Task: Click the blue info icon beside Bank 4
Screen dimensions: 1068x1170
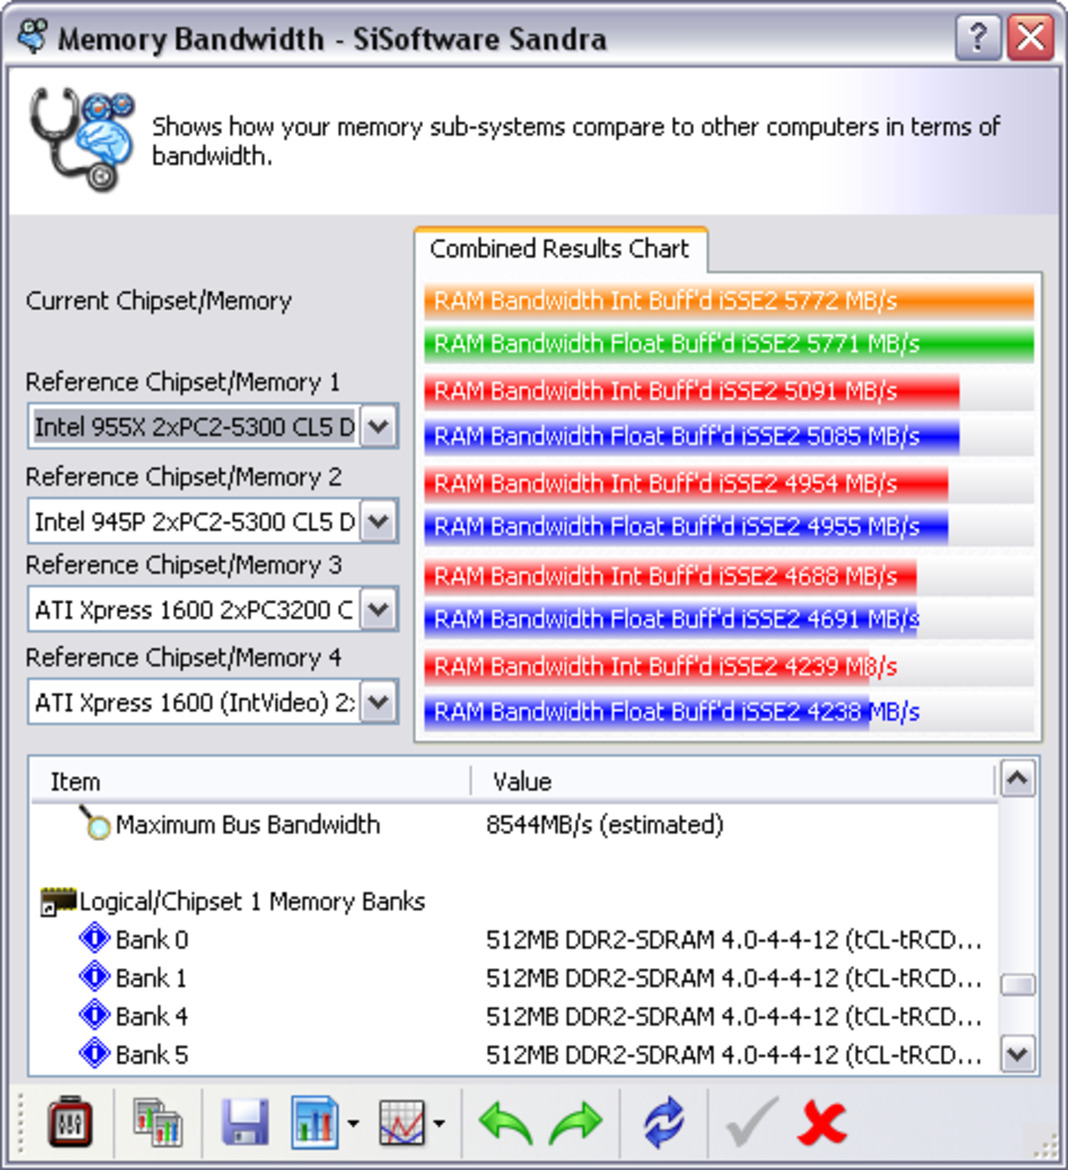Action: [x=94, y=1015]
